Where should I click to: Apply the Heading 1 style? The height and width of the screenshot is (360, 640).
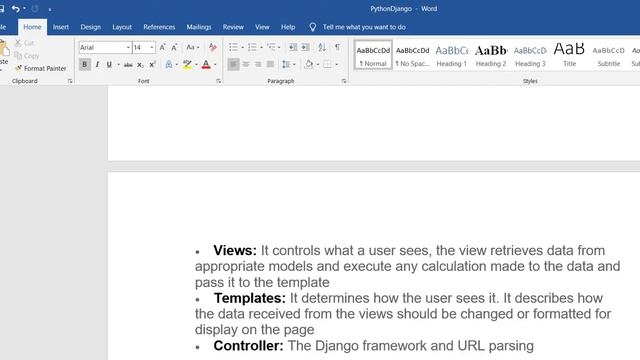pyautogui.click(x=451, y=55)
